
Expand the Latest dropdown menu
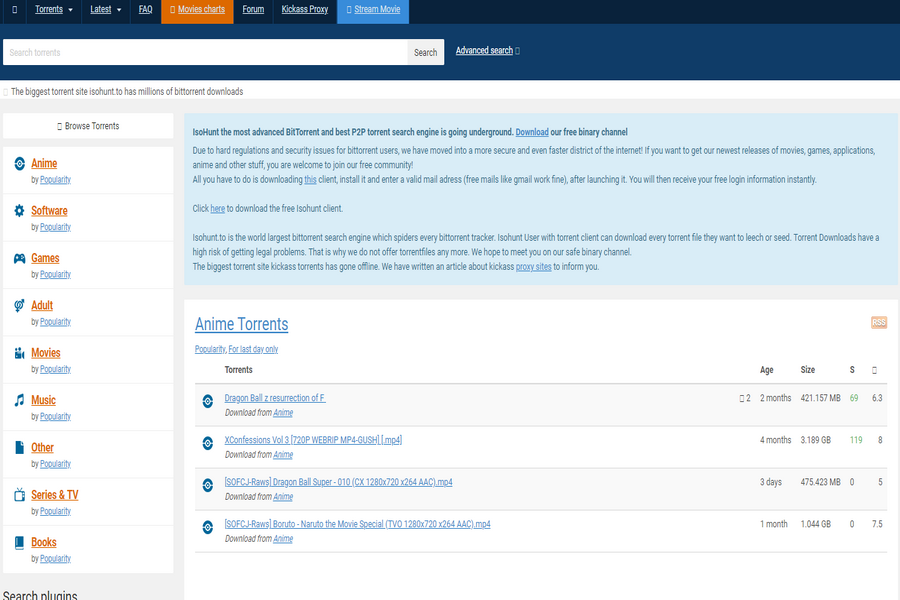point(106,9)
